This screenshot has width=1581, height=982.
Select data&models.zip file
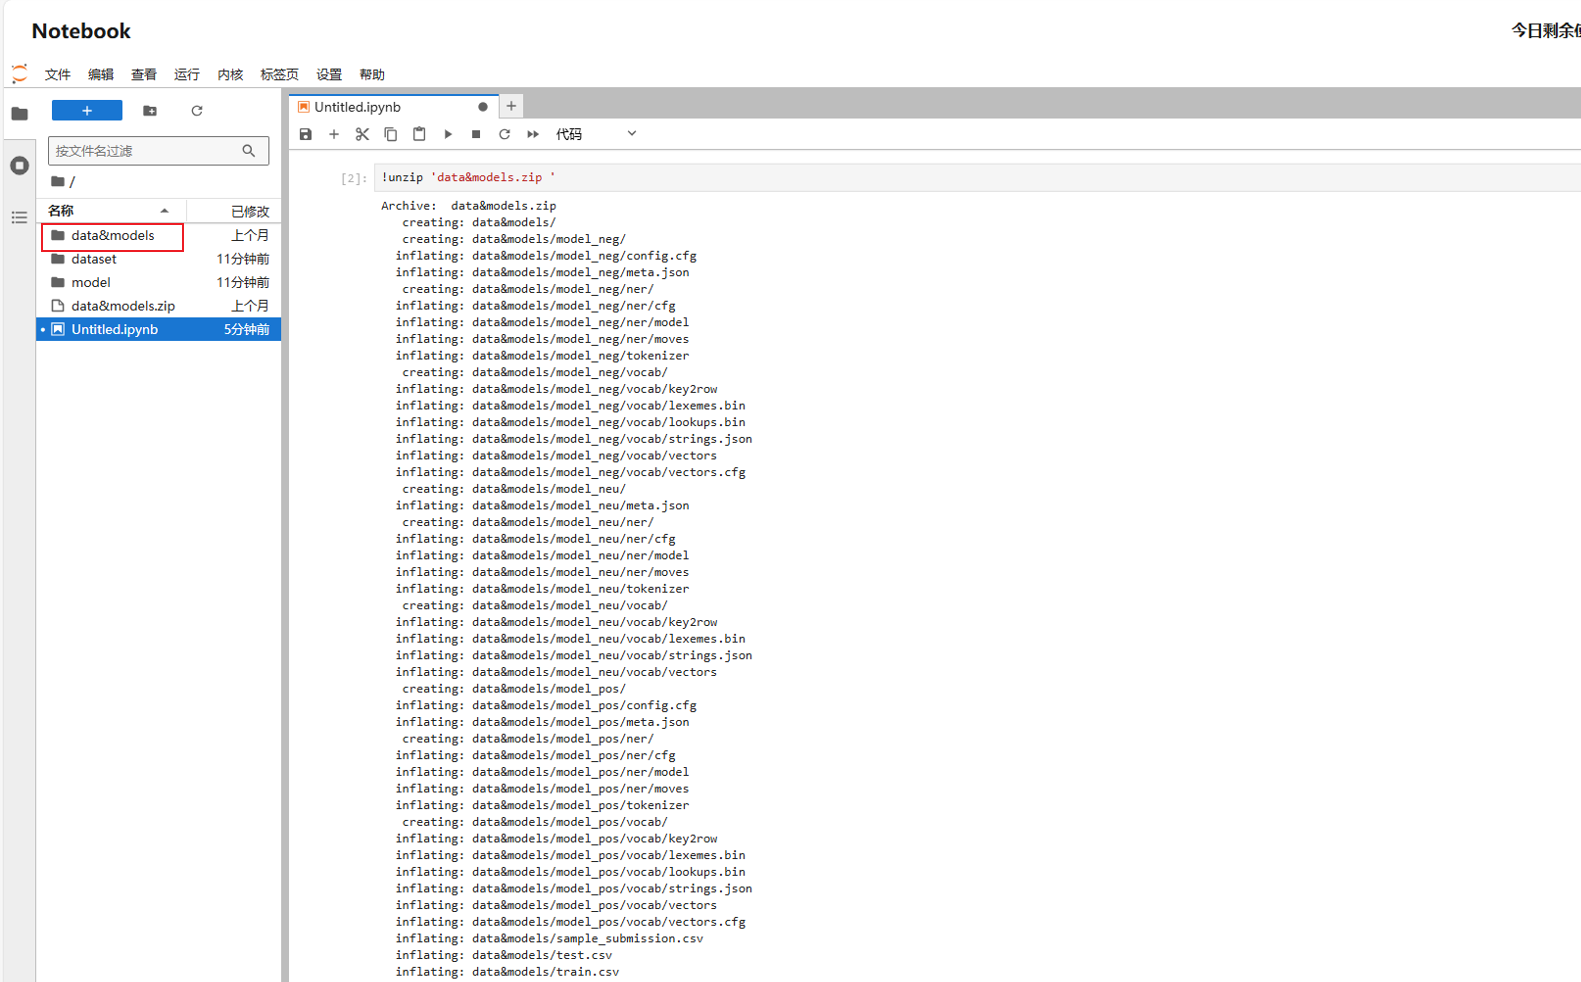click(x=158, y=306)
